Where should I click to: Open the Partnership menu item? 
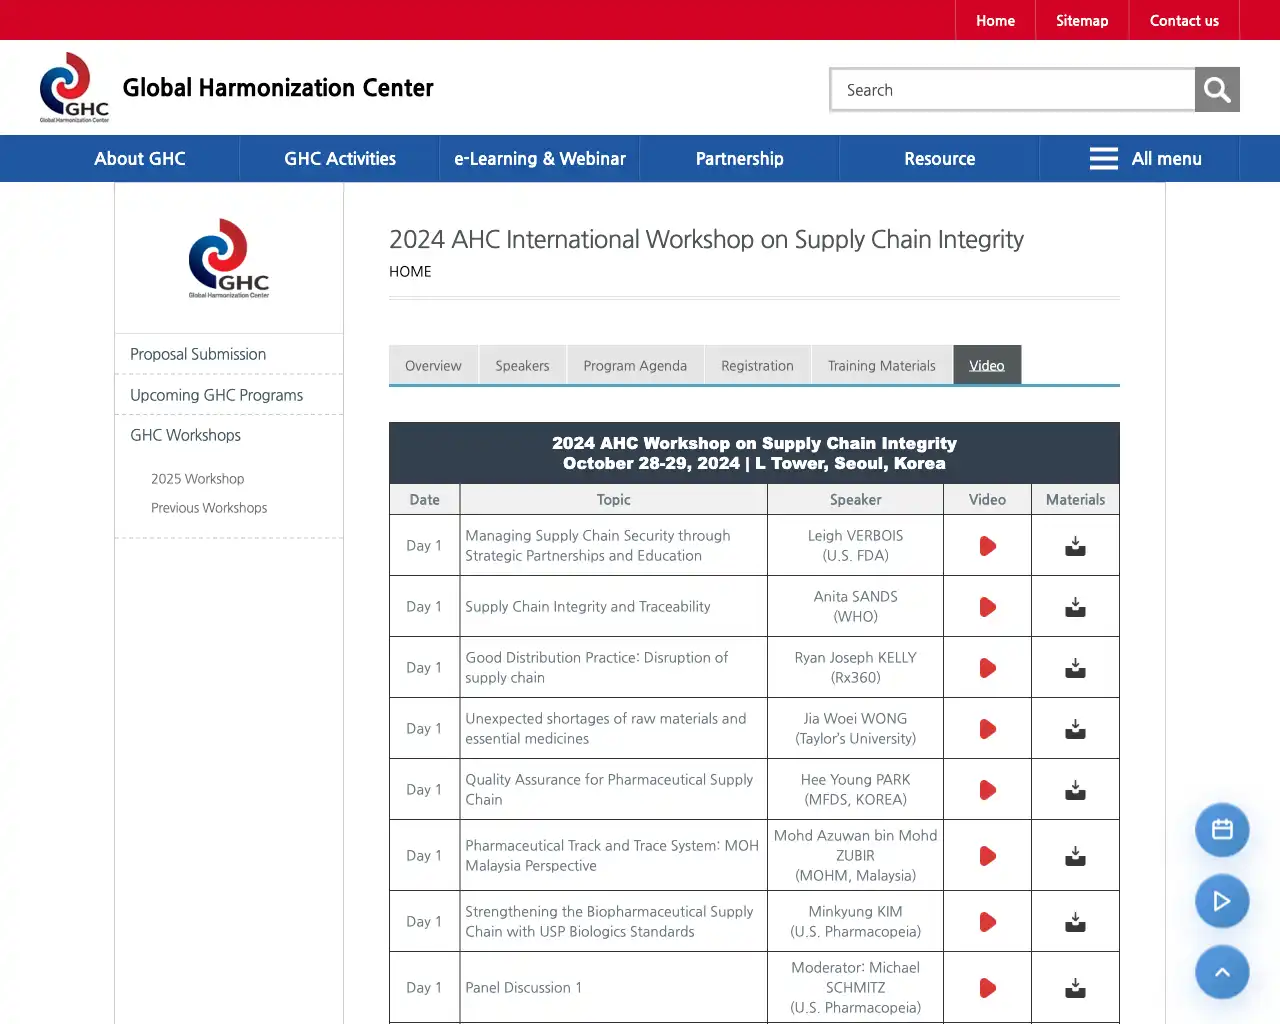[739, 158]
